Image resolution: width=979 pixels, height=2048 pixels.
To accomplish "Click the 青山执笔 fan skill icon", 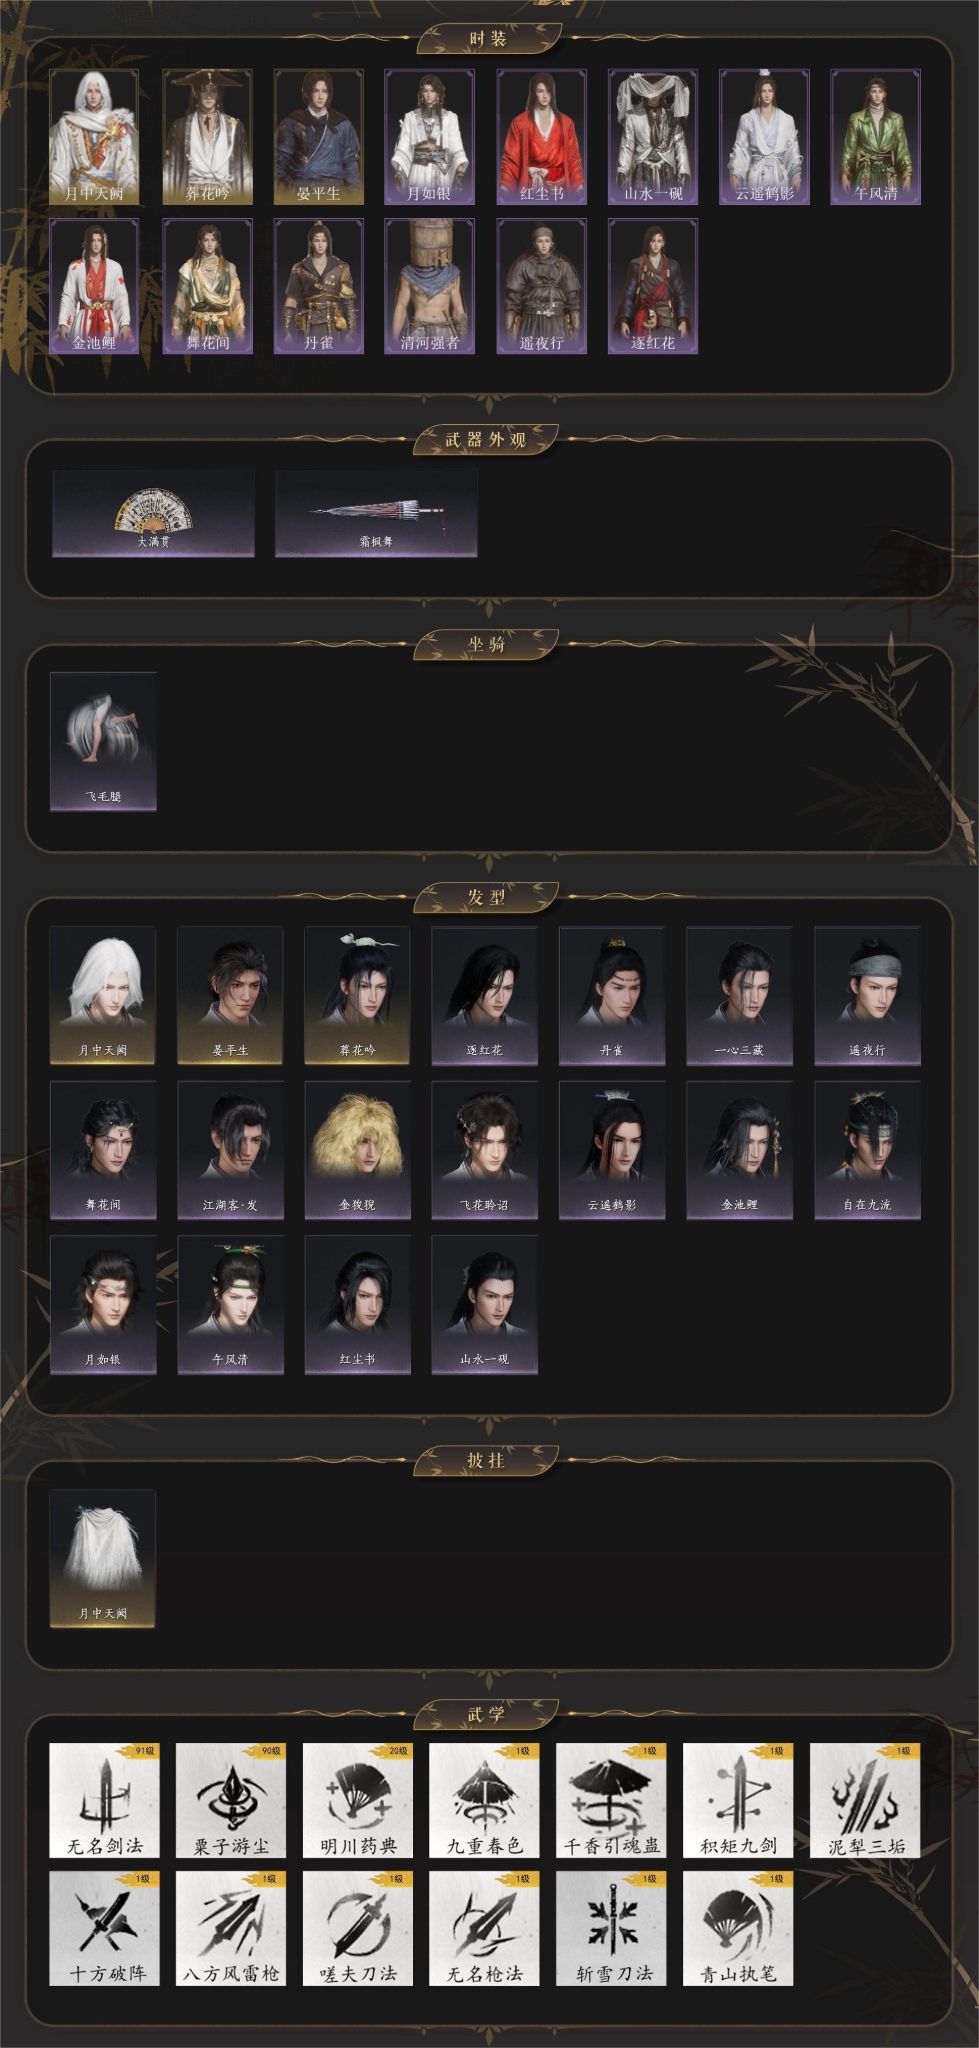I will pos(739,1928).
